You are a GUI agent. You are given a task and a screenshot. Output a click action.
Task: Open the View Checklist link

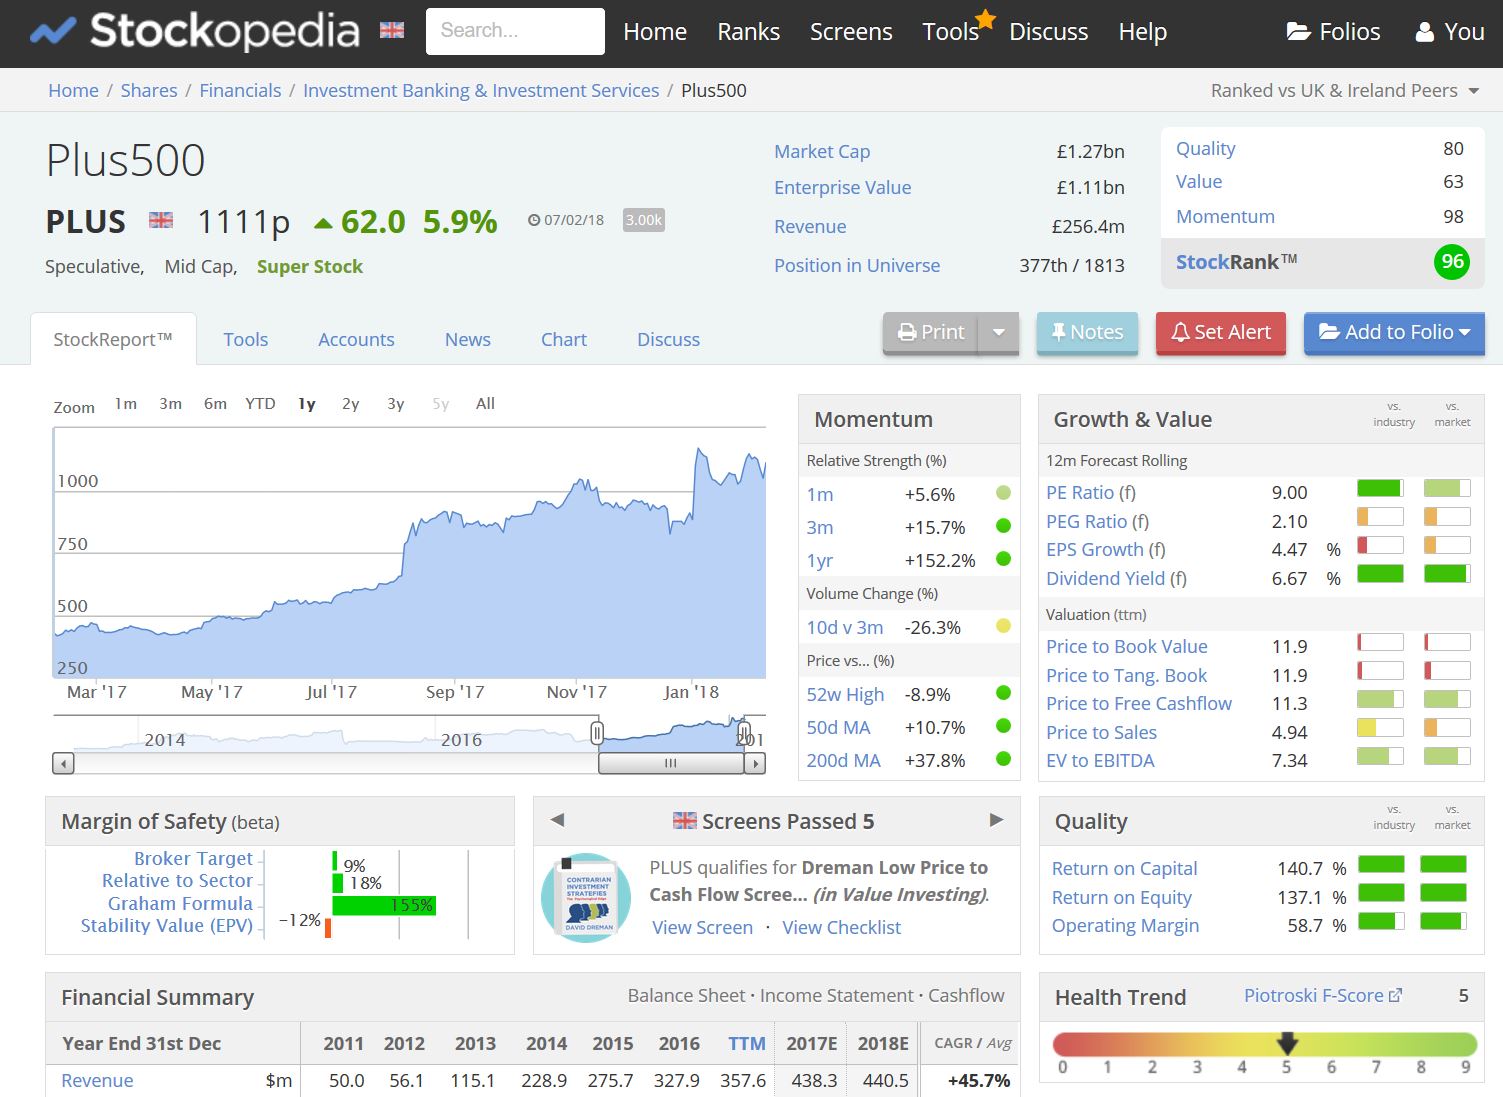point(841,927)
